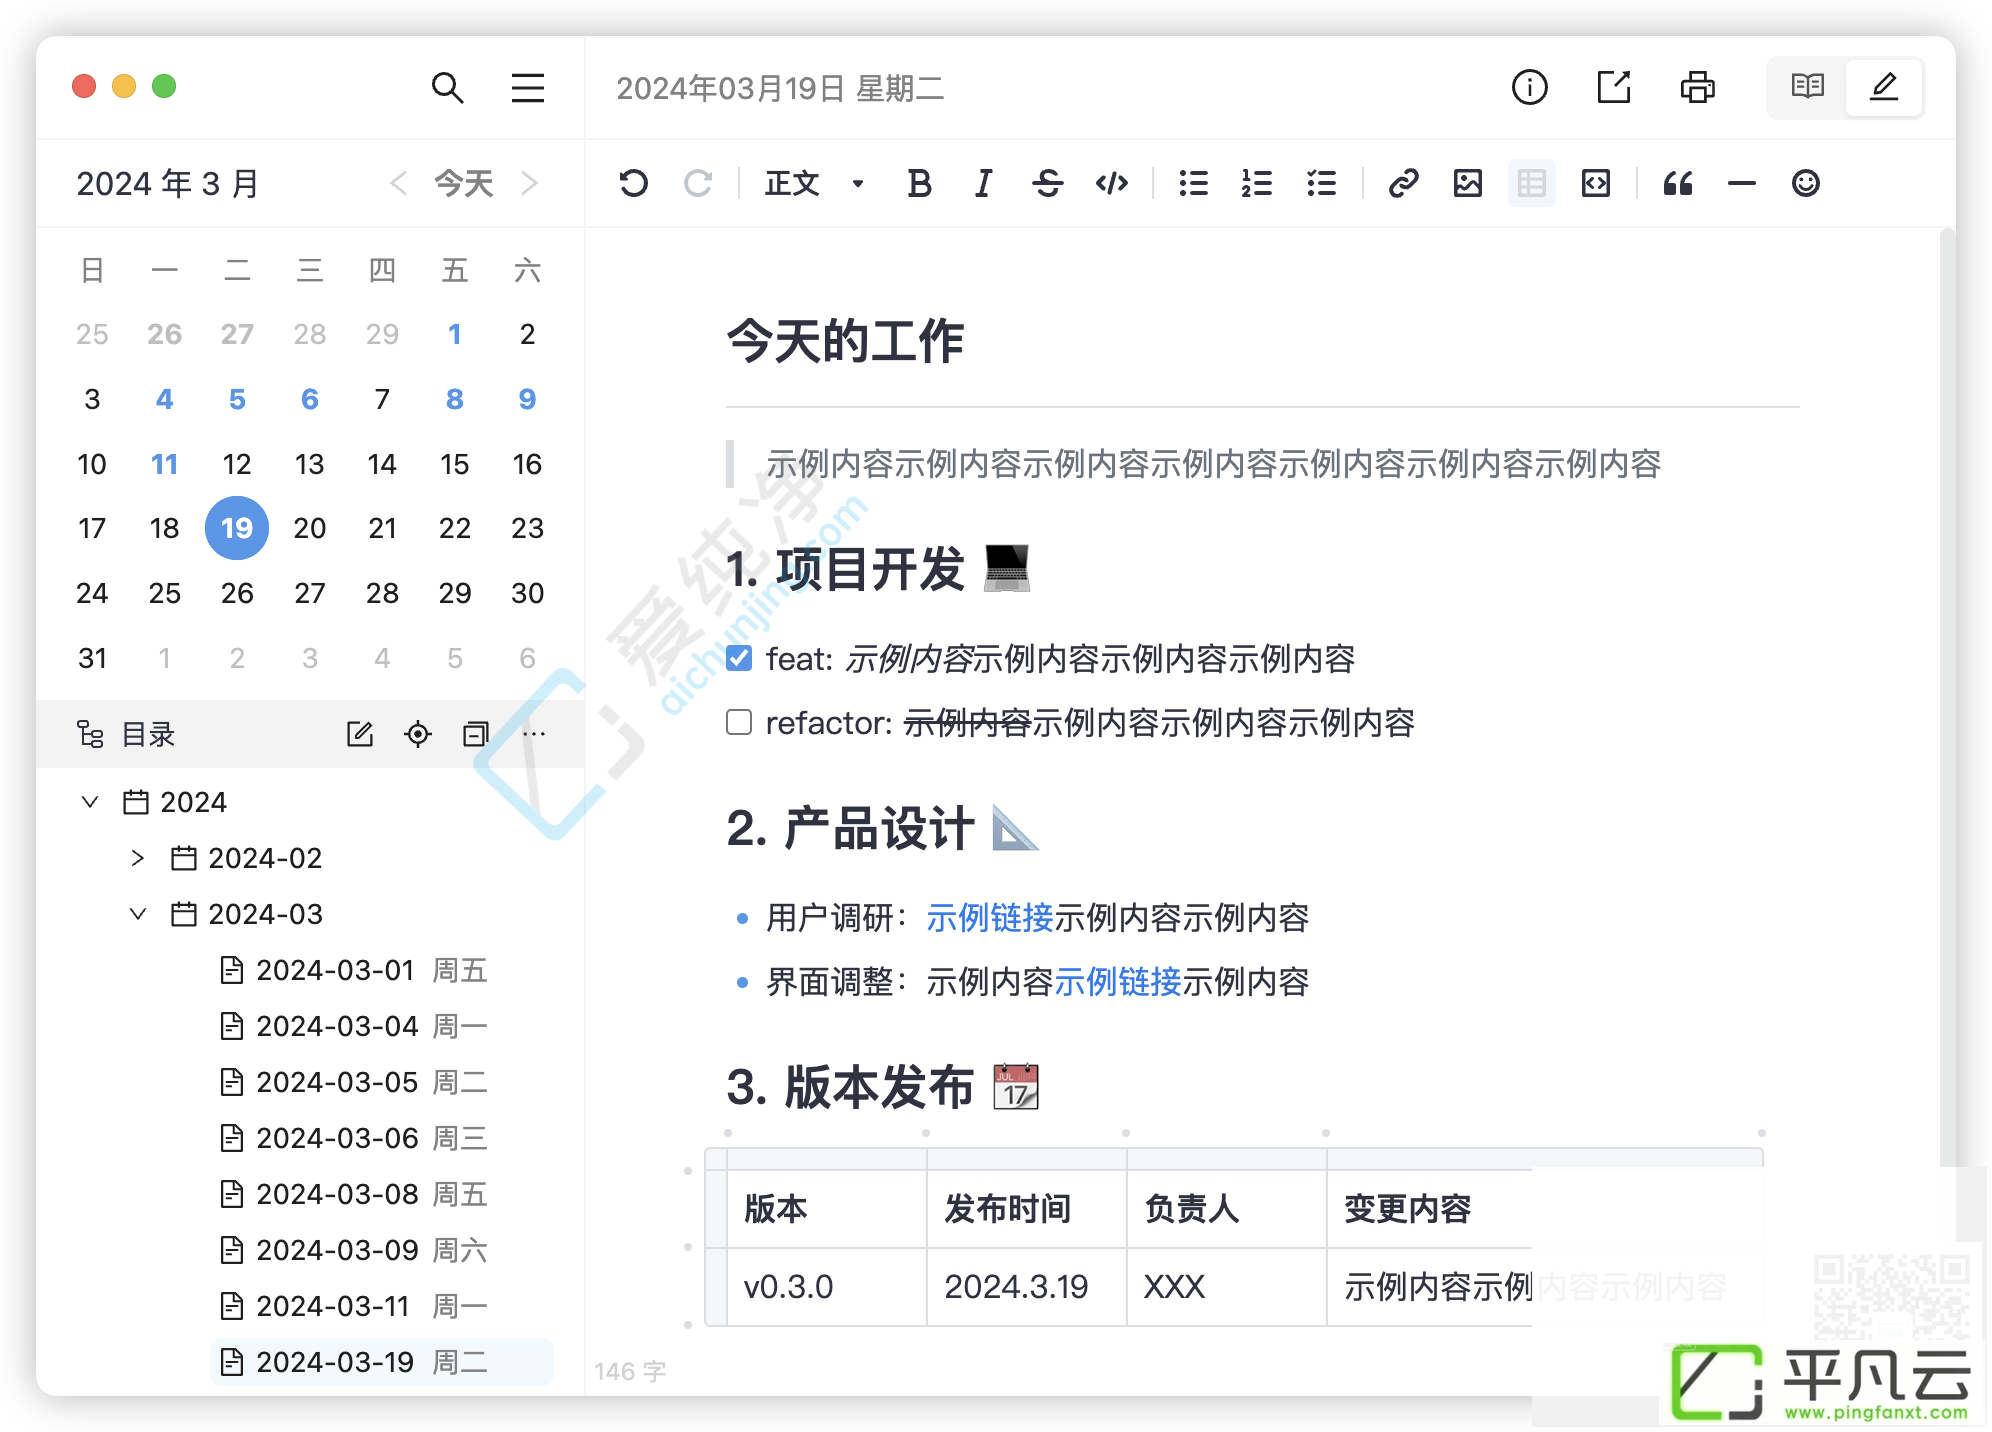1992x1432 pixels.
Task: Insert a hyperlink
Action: tap(1403, 183)
